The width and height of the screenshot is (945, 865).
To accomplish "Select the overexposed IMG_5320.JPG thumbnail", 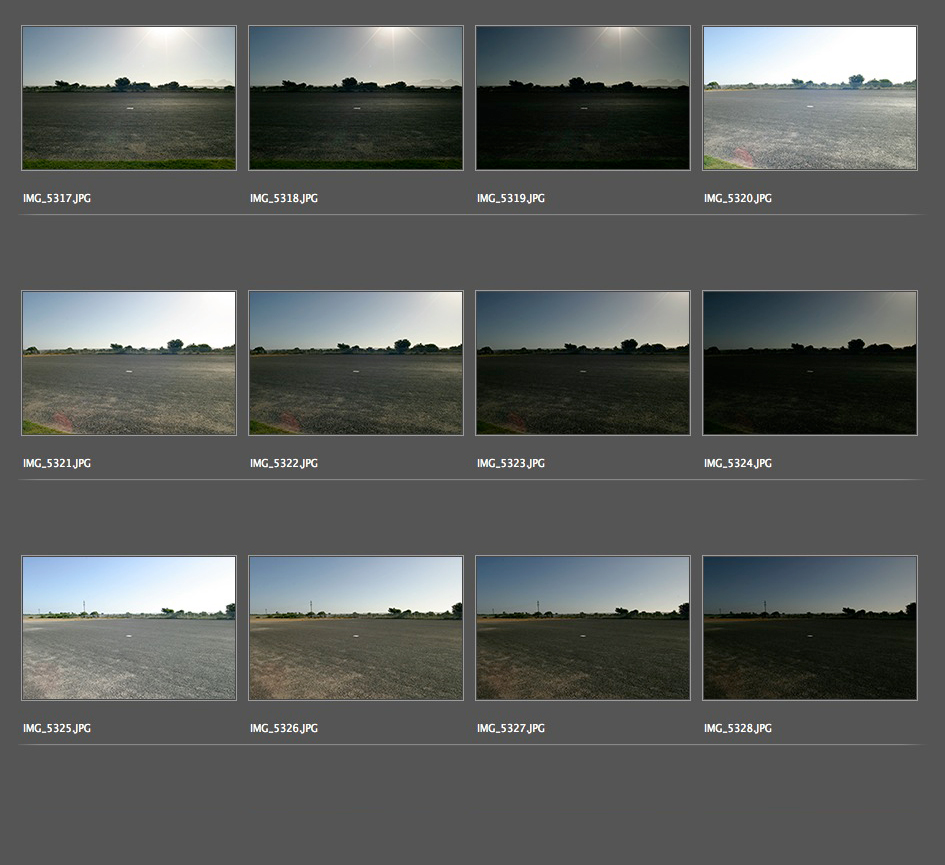I will click(810, 98).
